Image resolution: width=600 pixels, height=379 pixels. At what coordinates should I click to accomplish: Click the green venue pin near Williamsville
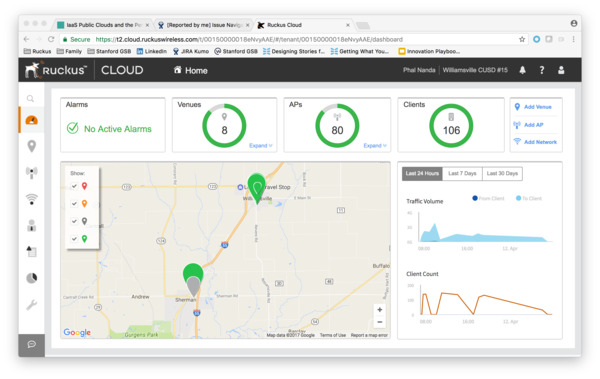pos(257,188)
